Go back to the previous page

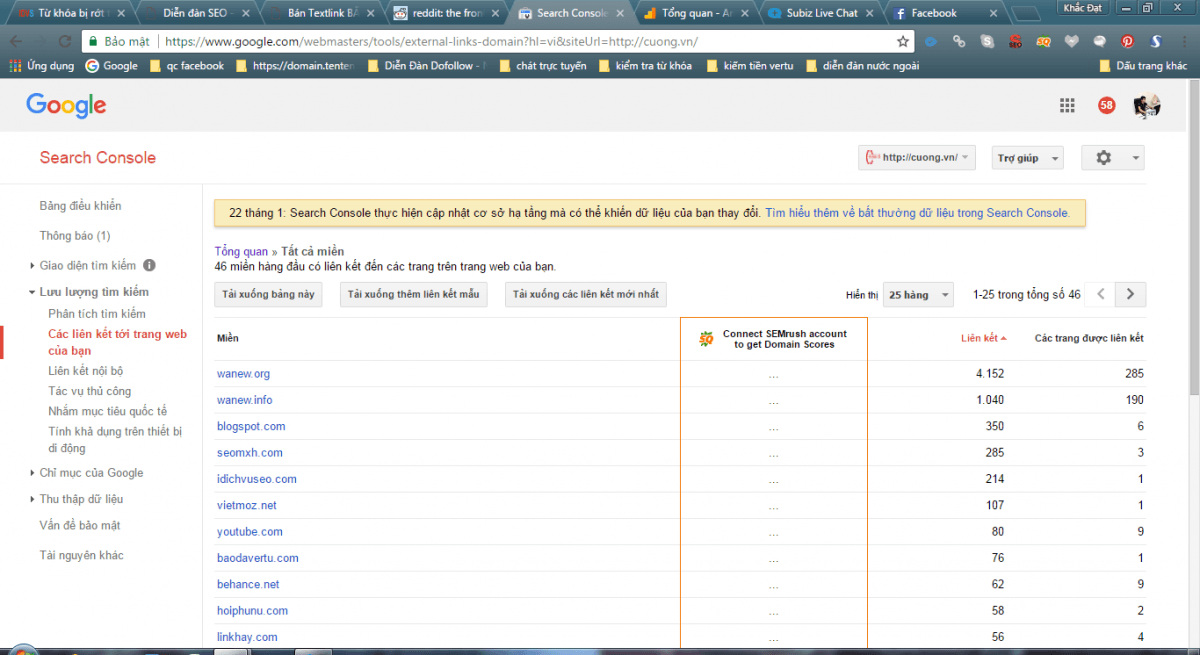click(15, 42)
